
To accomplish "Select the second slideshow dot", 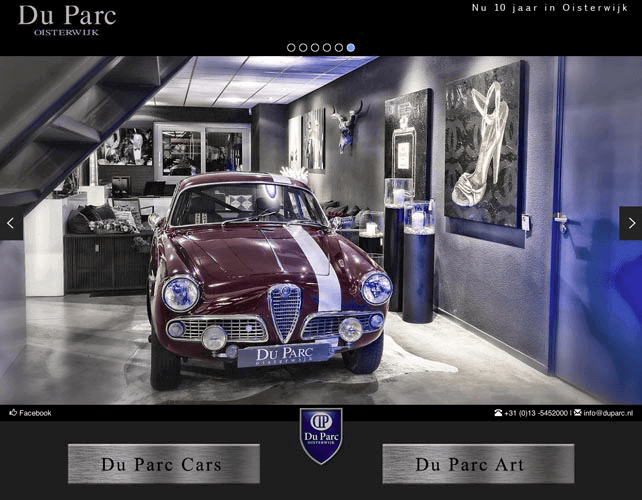I will (x=303, y=48).
